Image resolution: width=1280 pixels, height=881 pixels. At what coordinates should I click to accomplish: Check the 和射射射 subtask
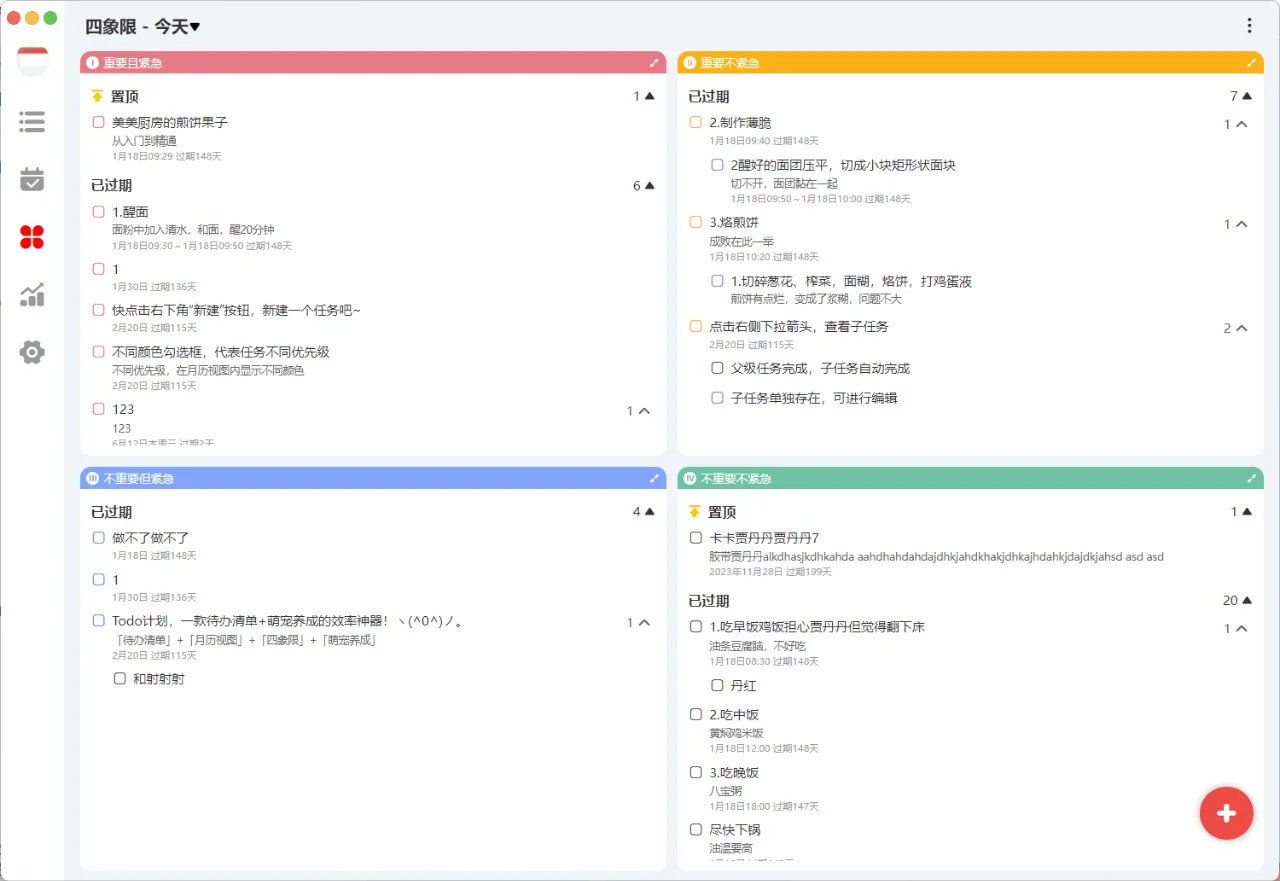pos(120,678)
